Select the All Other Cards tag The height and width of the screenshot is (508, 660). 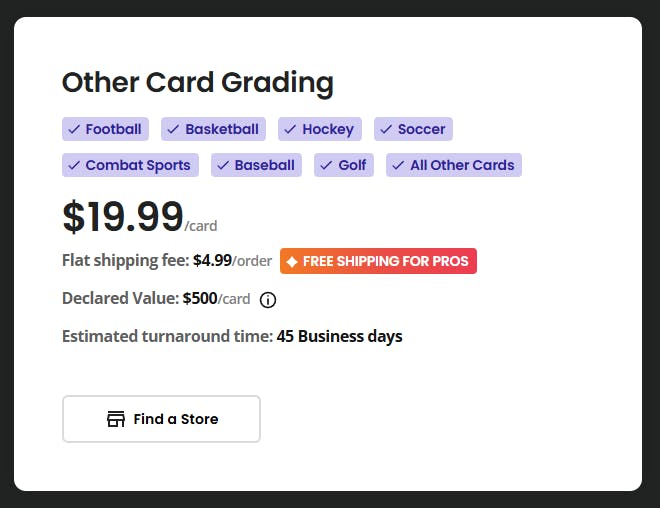(x=454, y=165)
